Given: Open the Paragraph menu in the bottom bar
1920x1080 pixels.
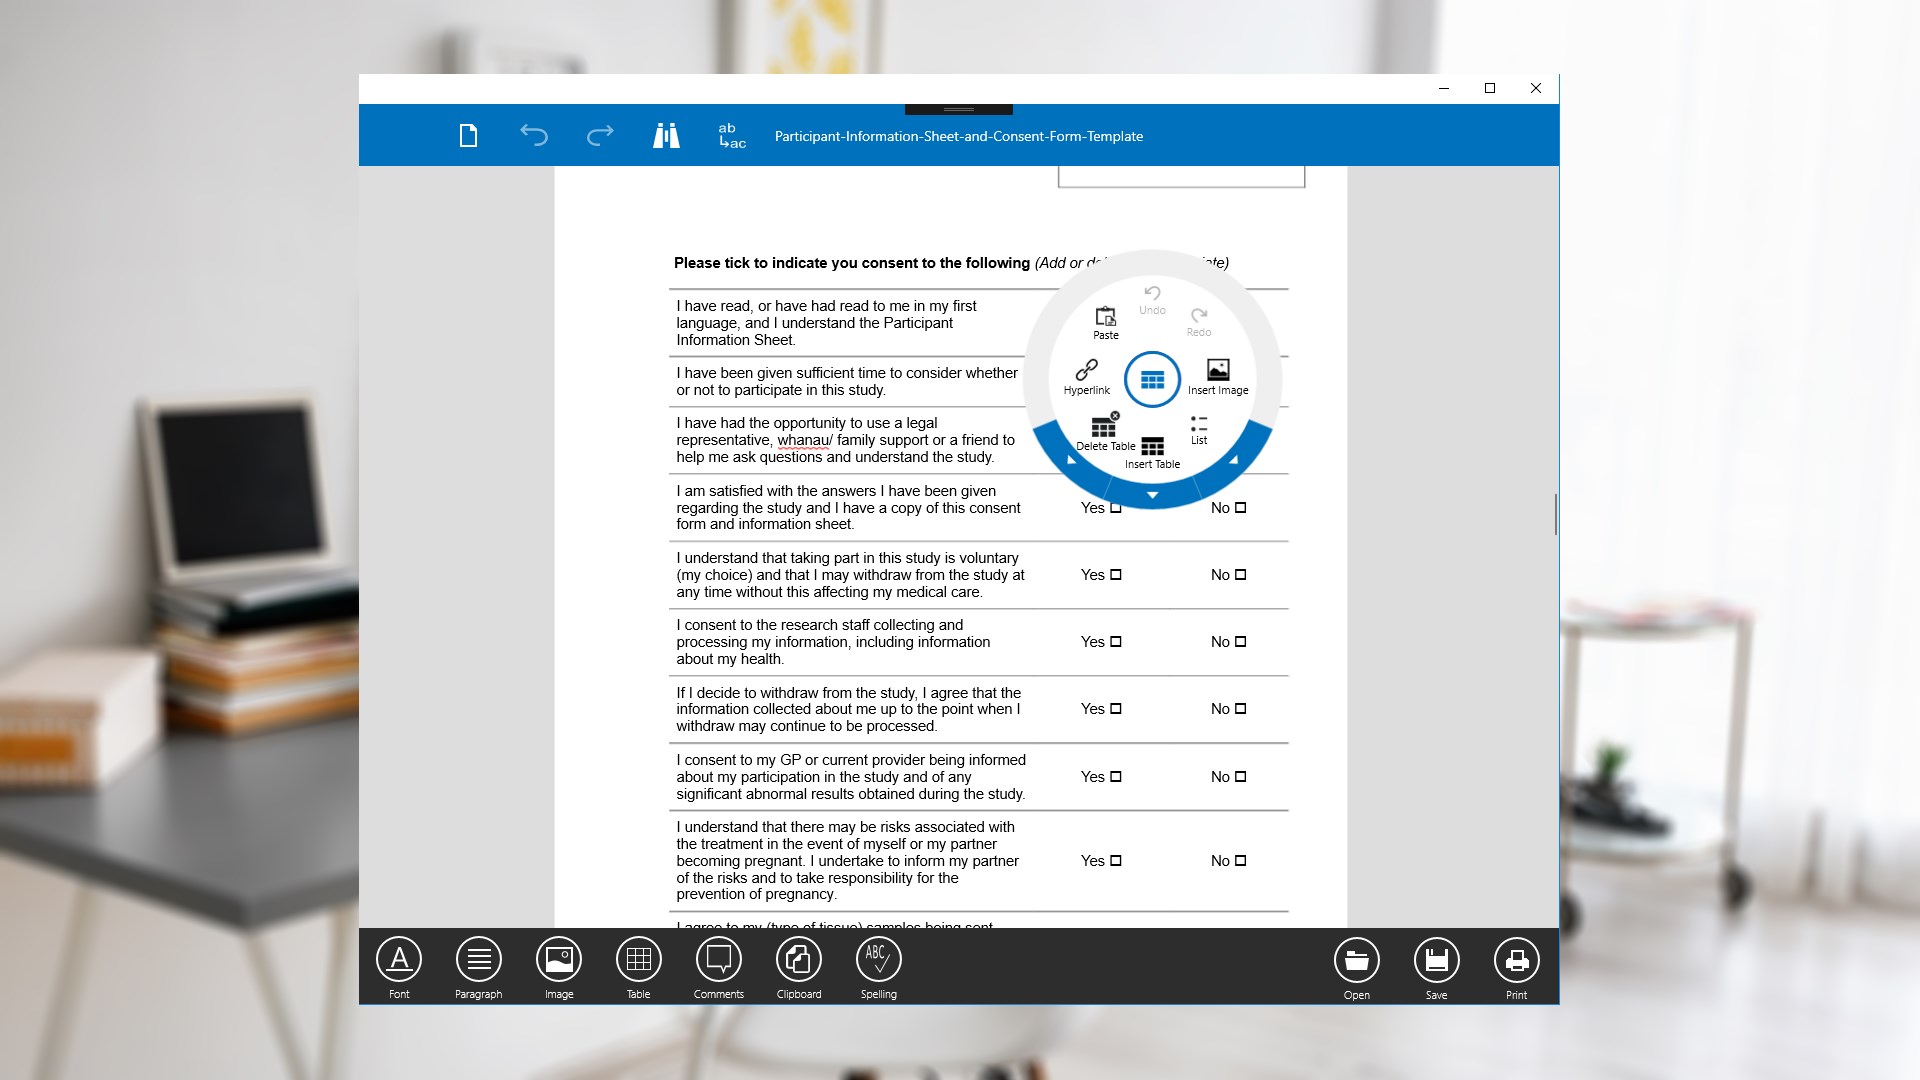Looking at the screenshot, I should click(x=478, y=967).
